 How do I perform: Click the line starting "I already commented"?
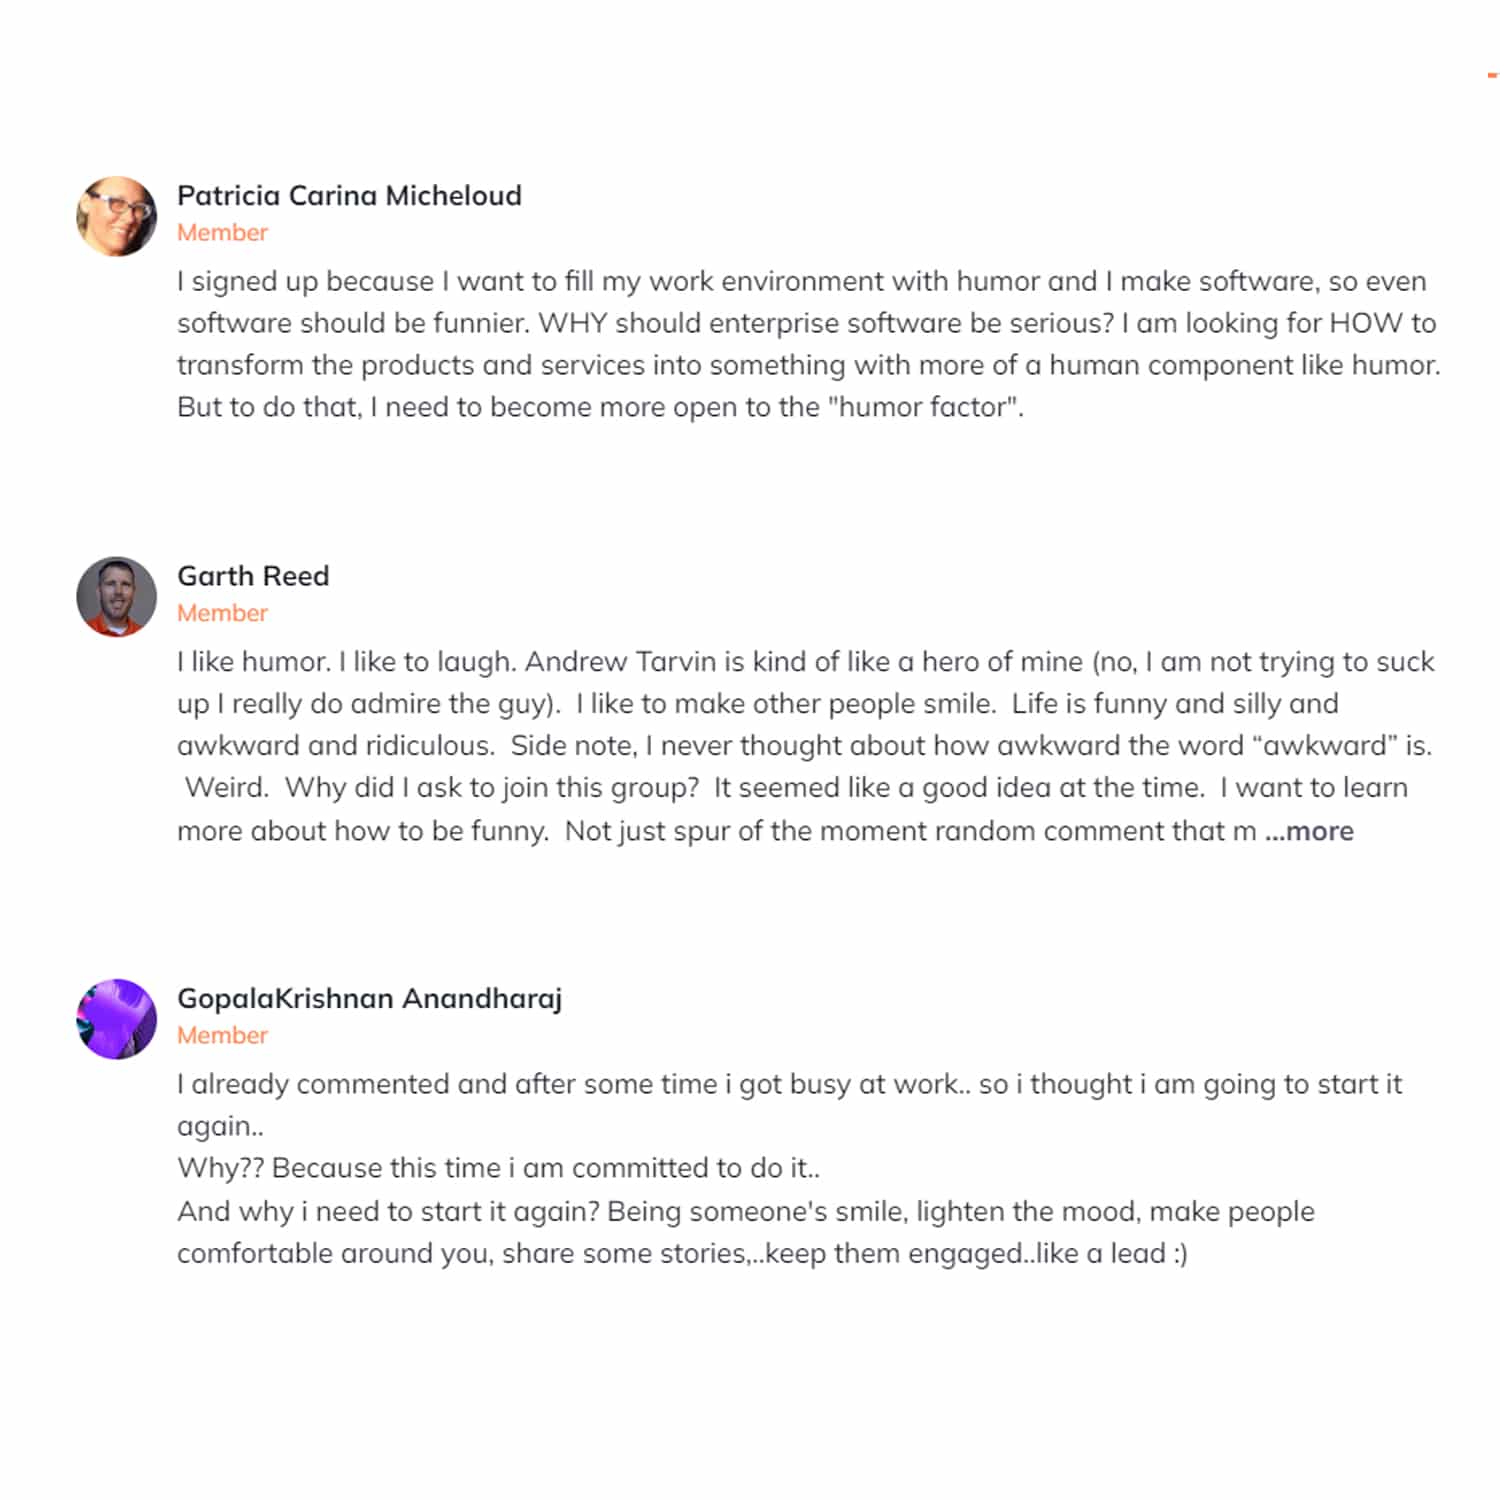point(790,1085)
